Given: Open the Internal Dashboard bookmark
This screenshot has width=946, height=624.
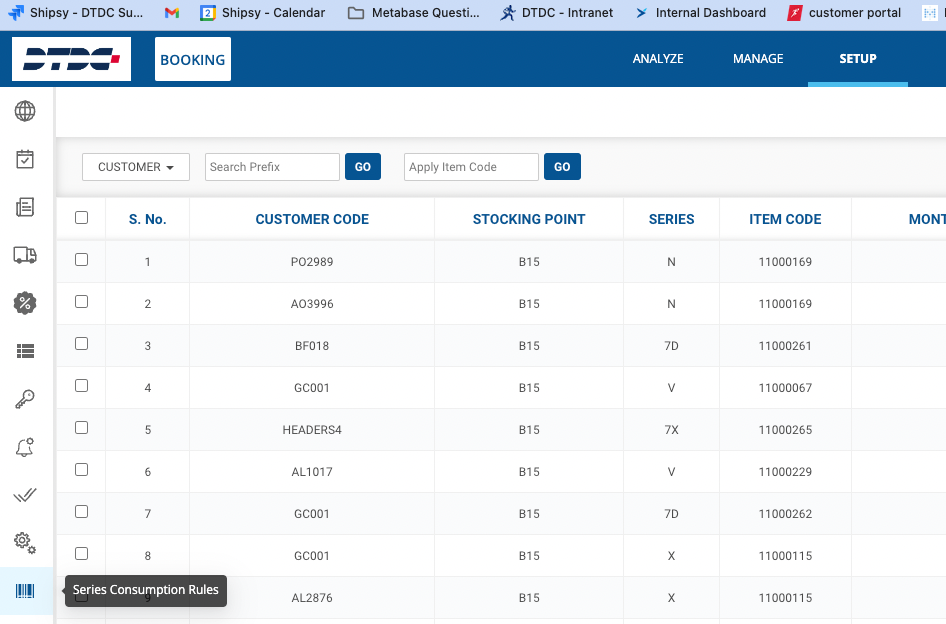Looking at the screenshot, I should (x=701, y=13).
